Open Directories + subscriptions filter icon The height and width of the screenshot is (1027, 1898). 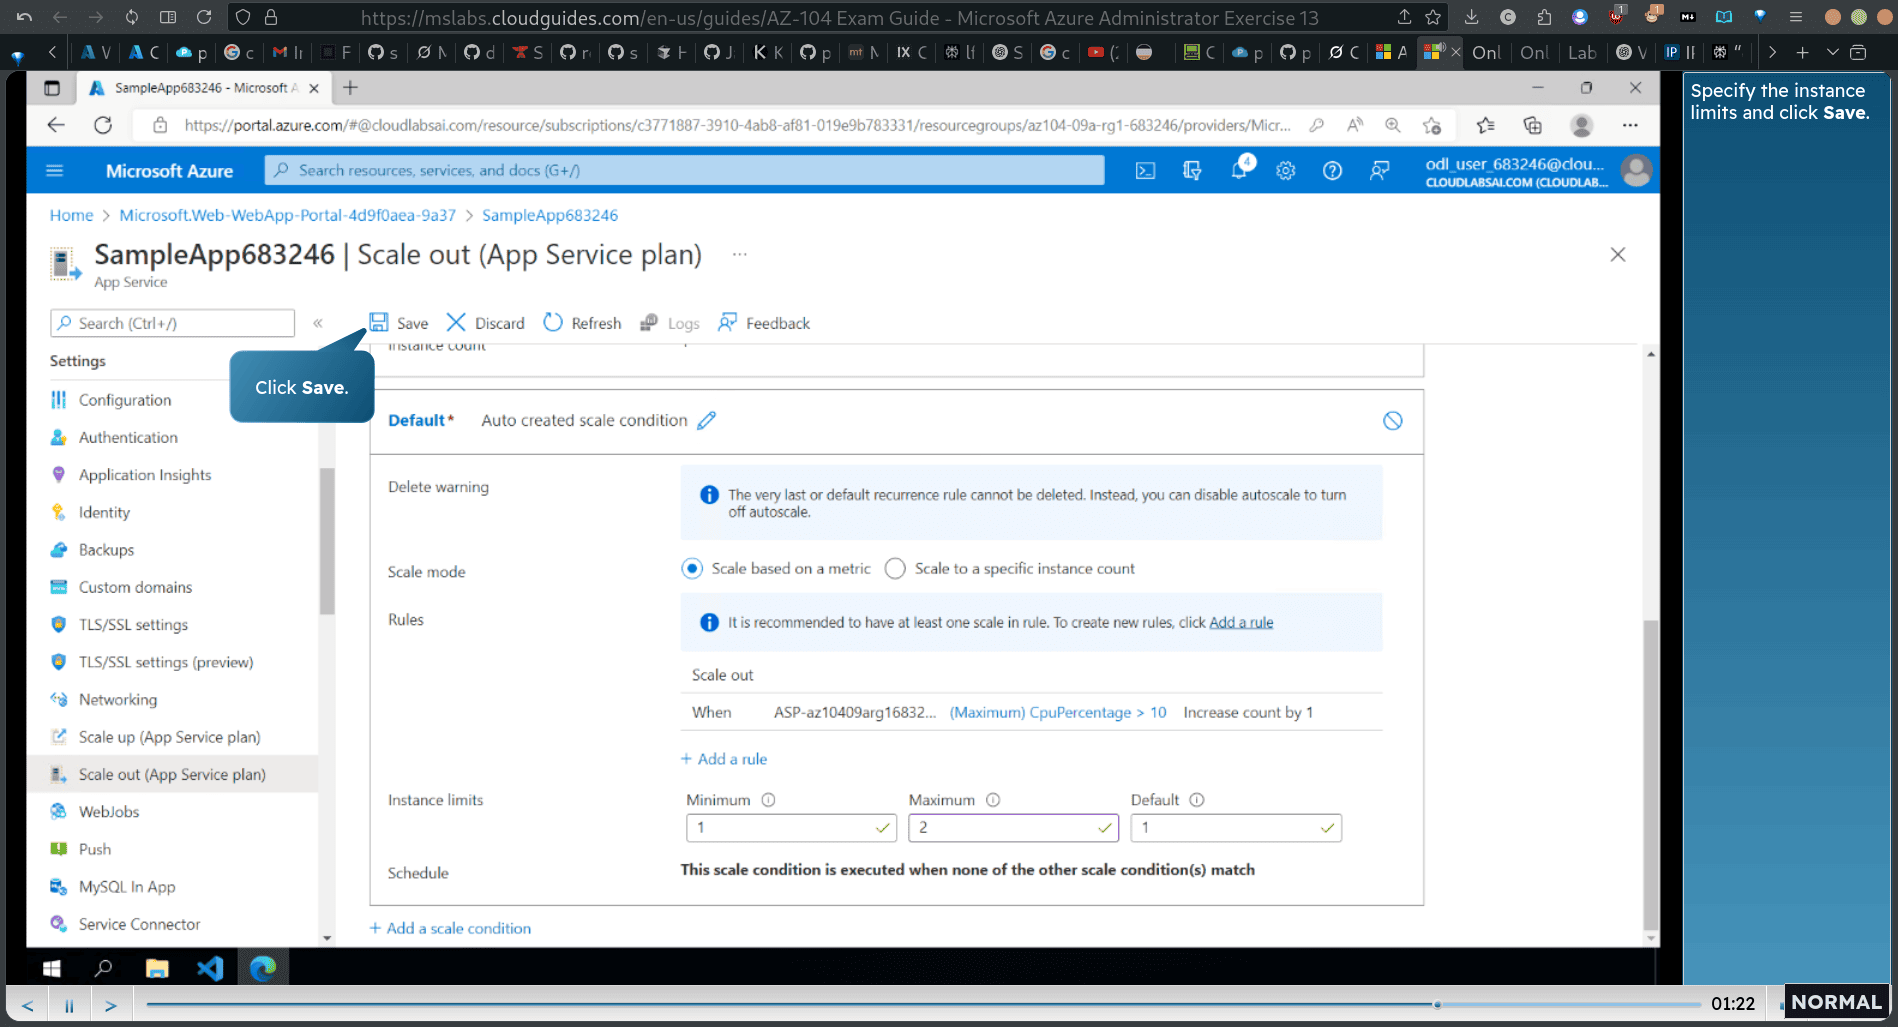click(x=1192, y=171)
